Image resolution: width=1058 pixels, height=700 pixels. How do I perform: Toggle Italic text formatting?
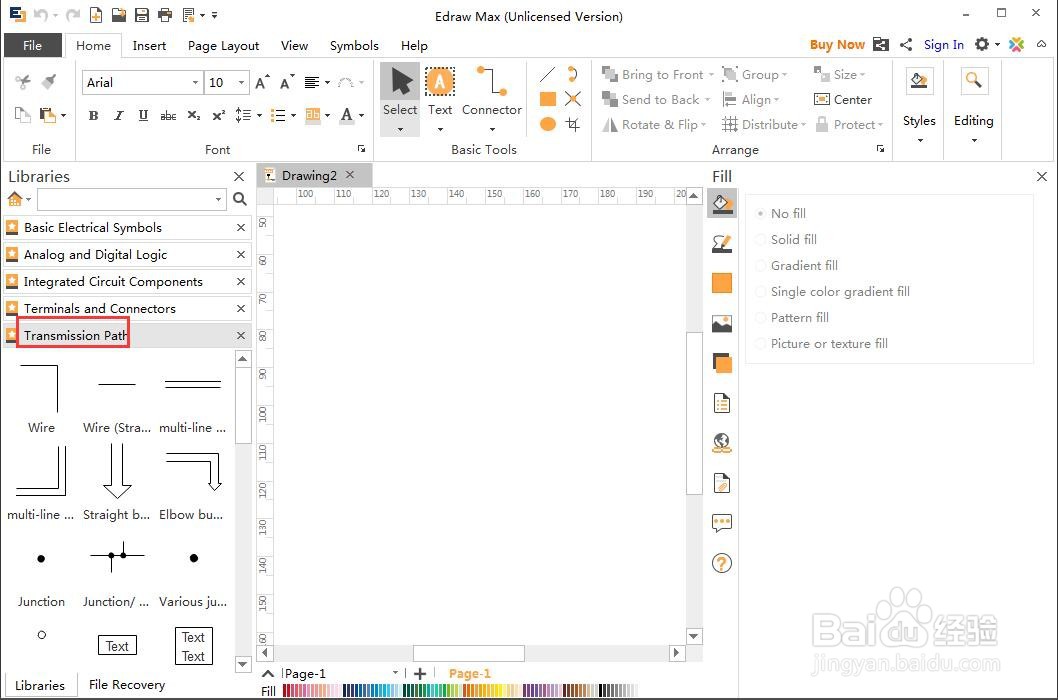click(118, 115)
